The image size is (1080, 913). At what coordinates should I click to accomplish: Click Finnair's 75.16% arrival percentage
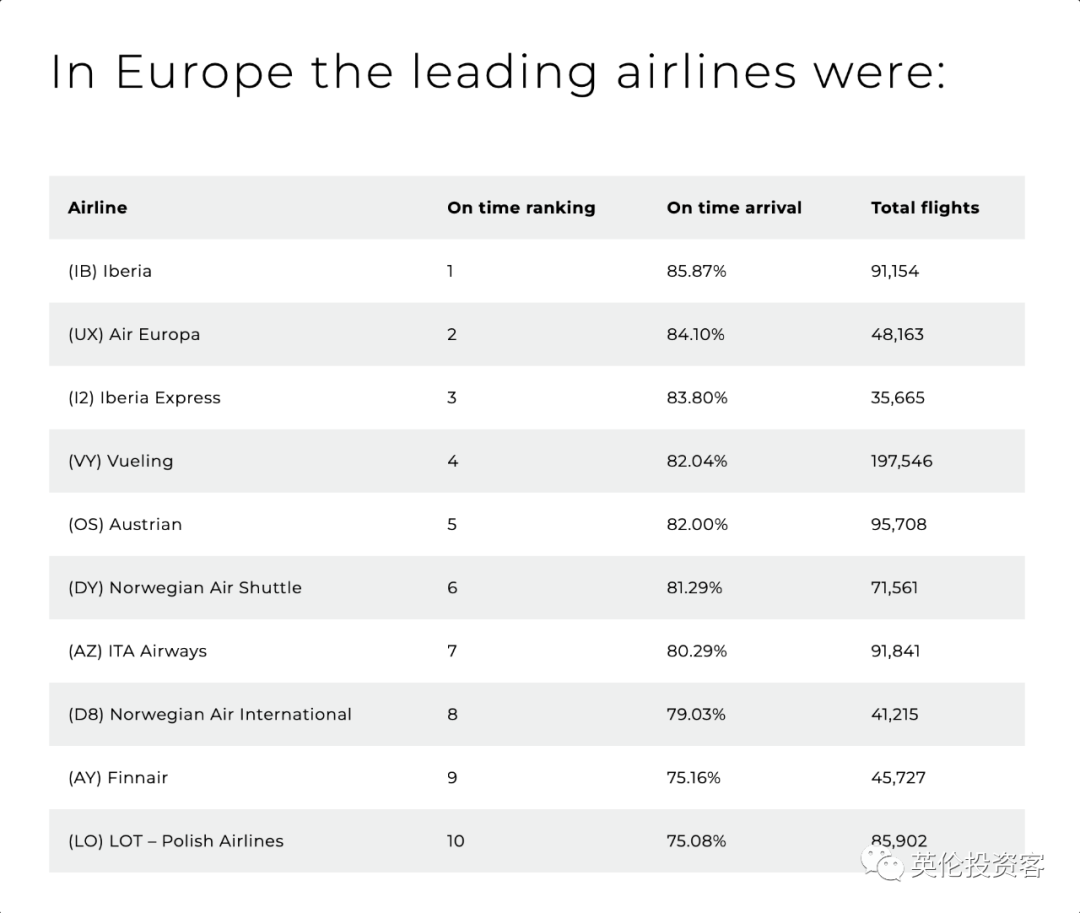[x=693, y=777]
